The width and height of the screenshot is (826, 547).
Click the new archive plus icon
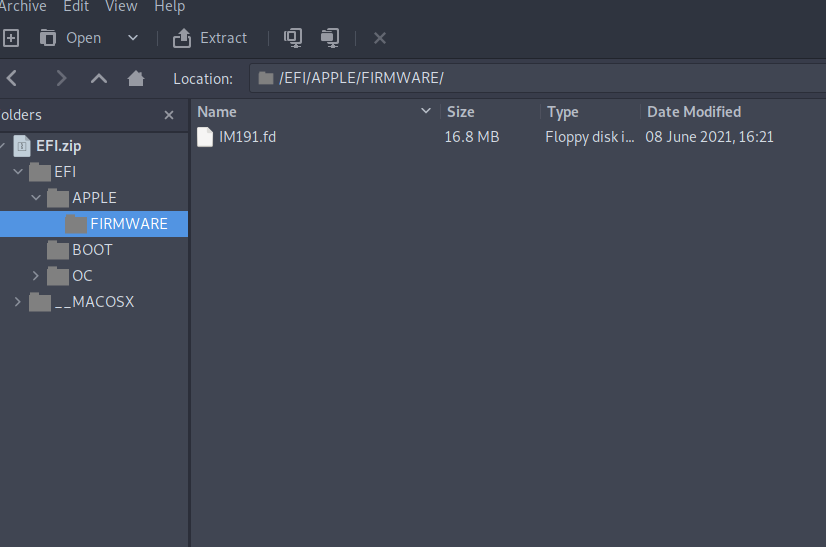[11, 38]
